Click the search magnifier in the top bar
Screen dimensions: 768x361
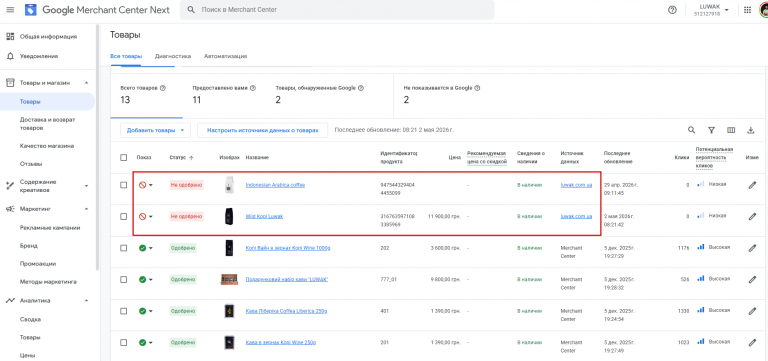pos(192,10)
